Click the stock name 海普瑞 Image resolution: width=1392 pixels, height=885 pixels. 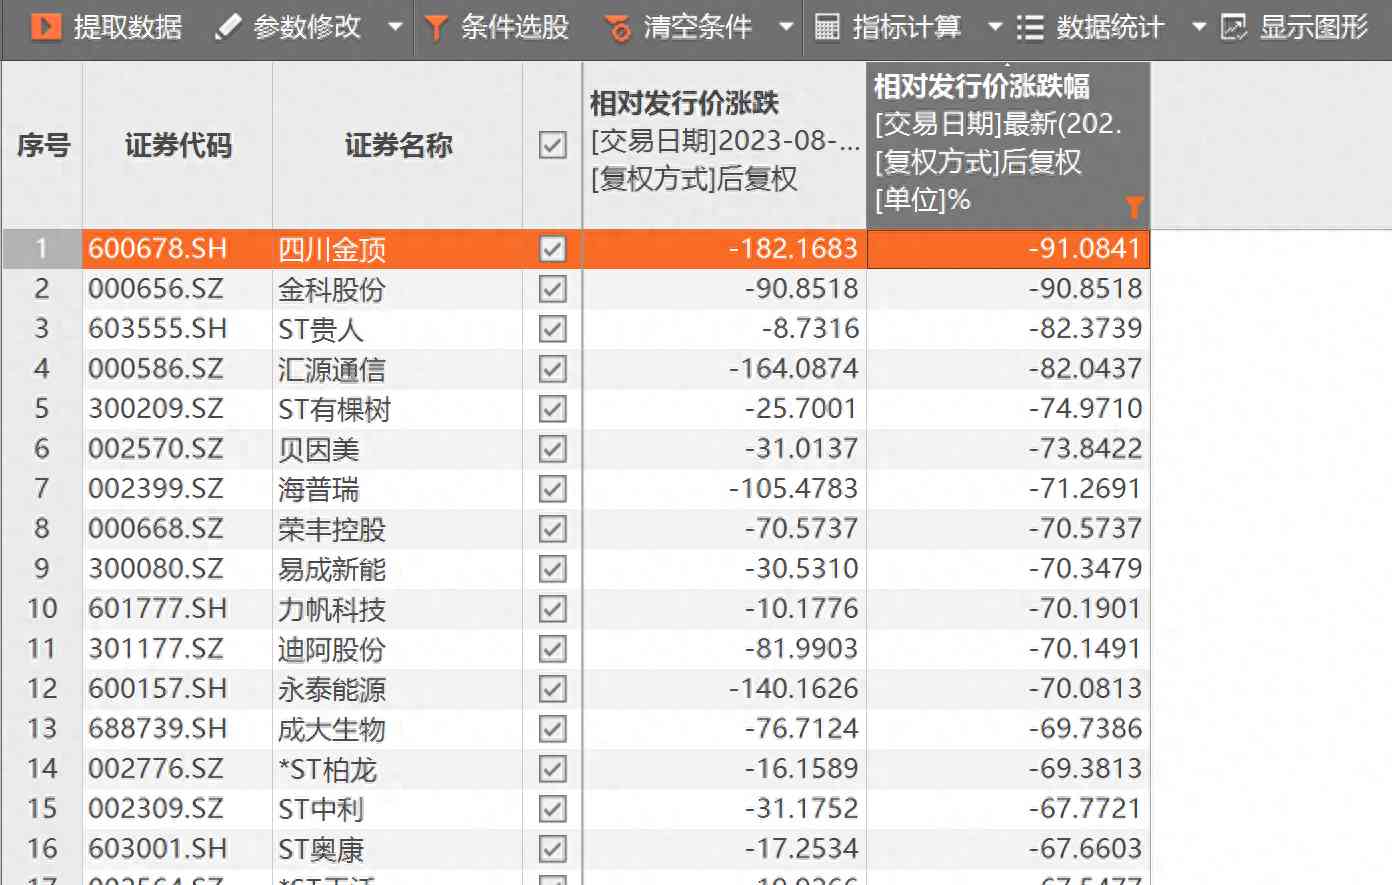point(318,489)
